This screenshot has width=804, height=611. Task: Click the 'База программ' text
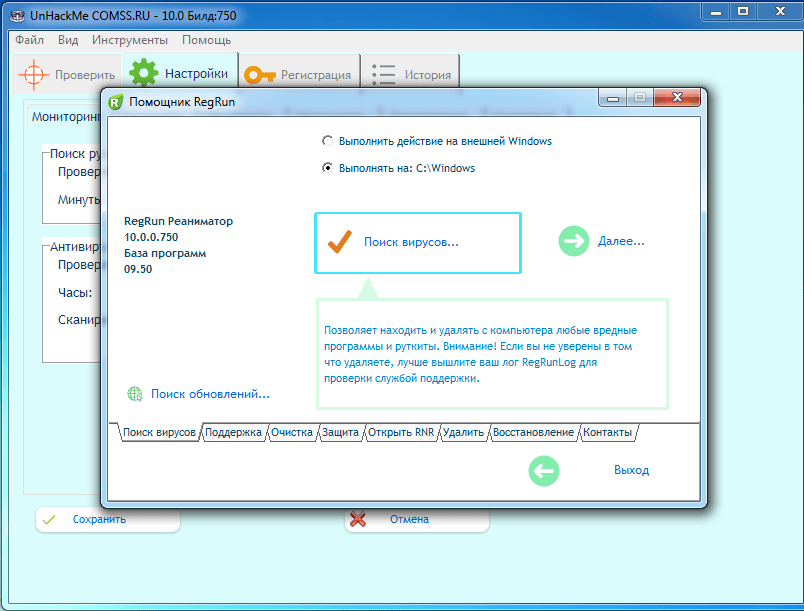click(165, 253)
